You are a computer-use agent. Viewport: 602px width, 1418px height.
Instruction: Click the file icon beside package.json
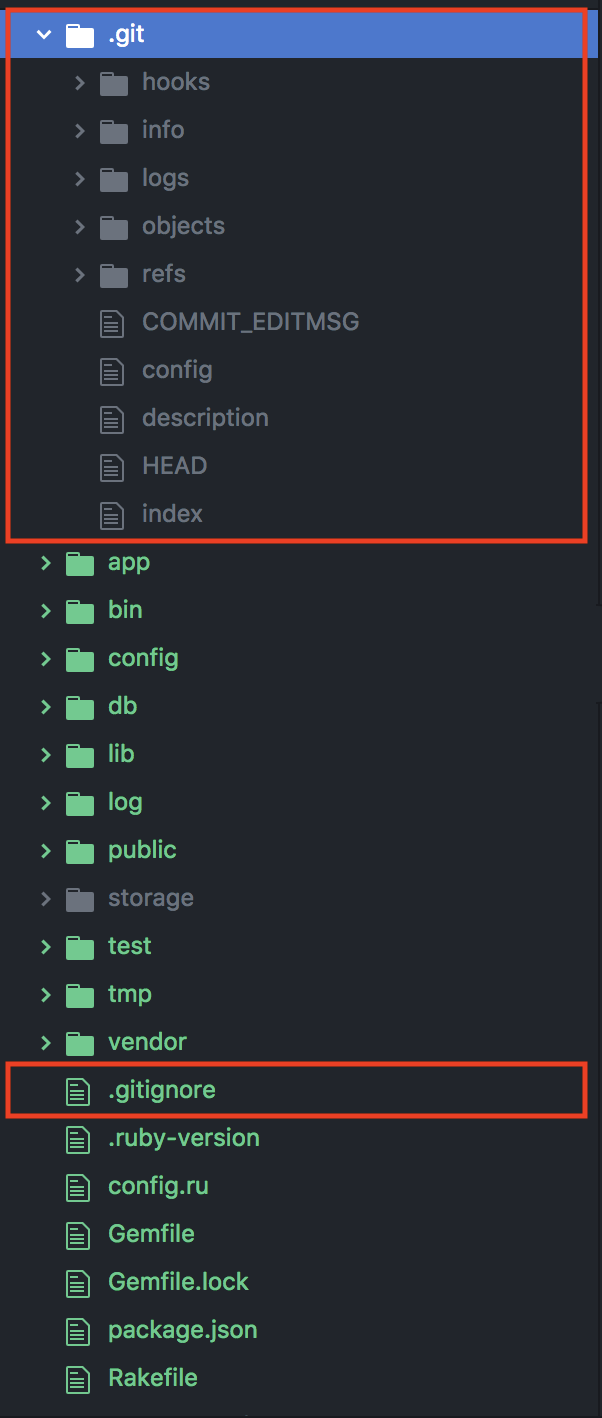78,1330
